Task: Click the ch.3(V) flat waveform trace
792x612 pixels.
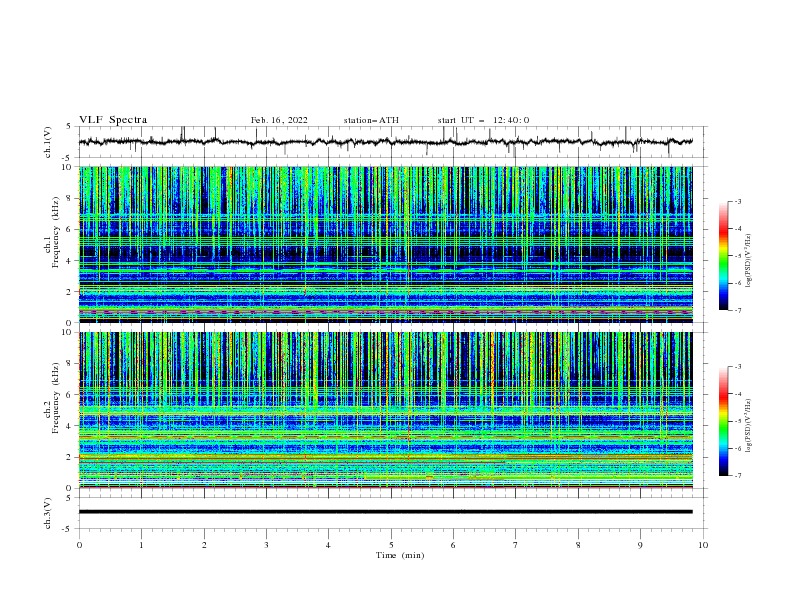Action: (385, 512)
